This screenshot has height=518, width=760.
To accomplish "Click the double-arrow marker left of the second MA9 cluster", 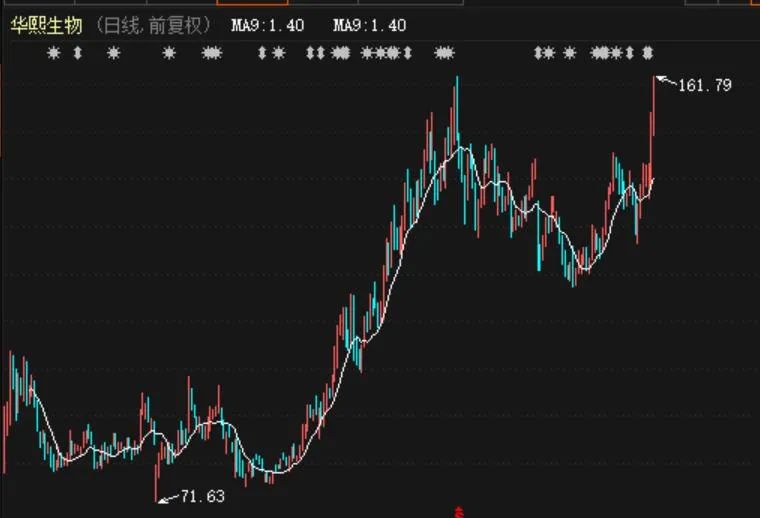I will click(315, 53).
